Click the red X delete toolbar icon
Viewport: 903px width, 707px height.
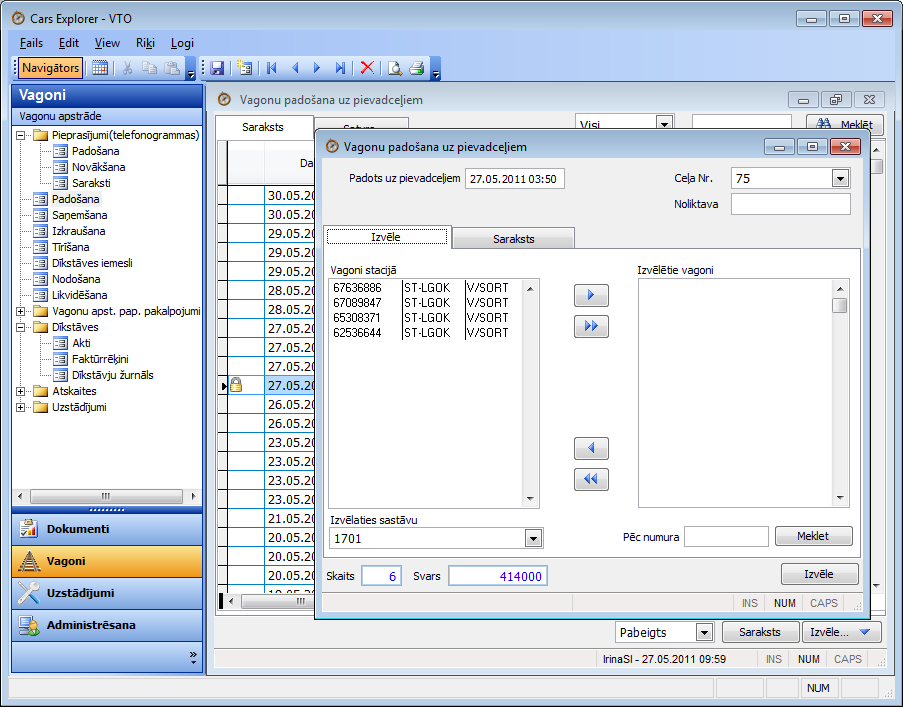point(367,68)
